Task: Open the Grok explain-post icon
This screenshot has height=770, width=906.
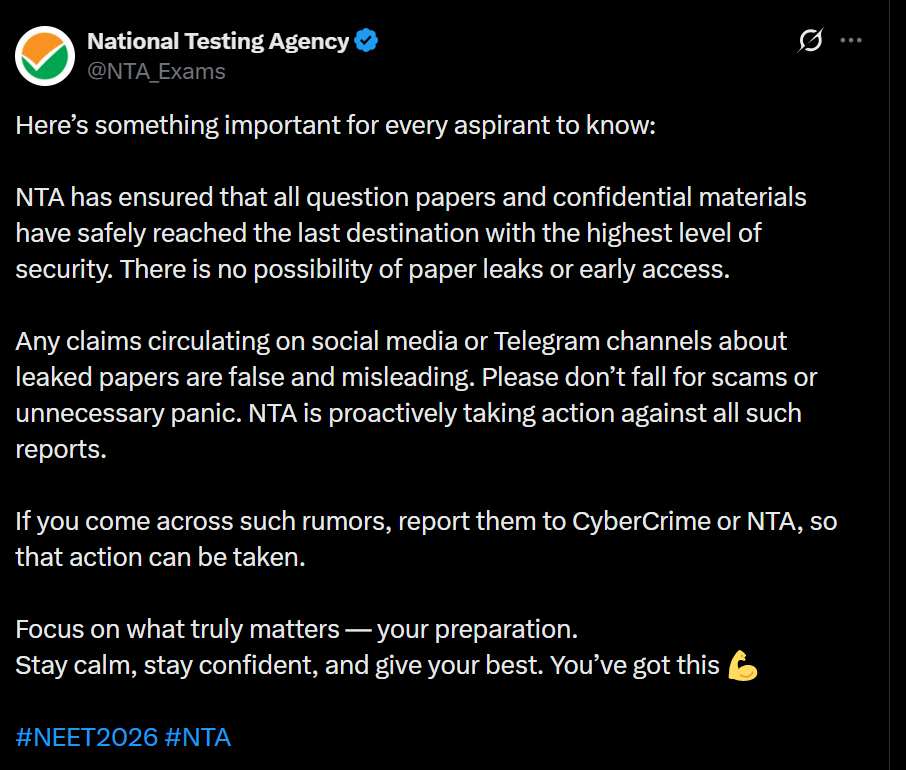Action: (810, 41)
